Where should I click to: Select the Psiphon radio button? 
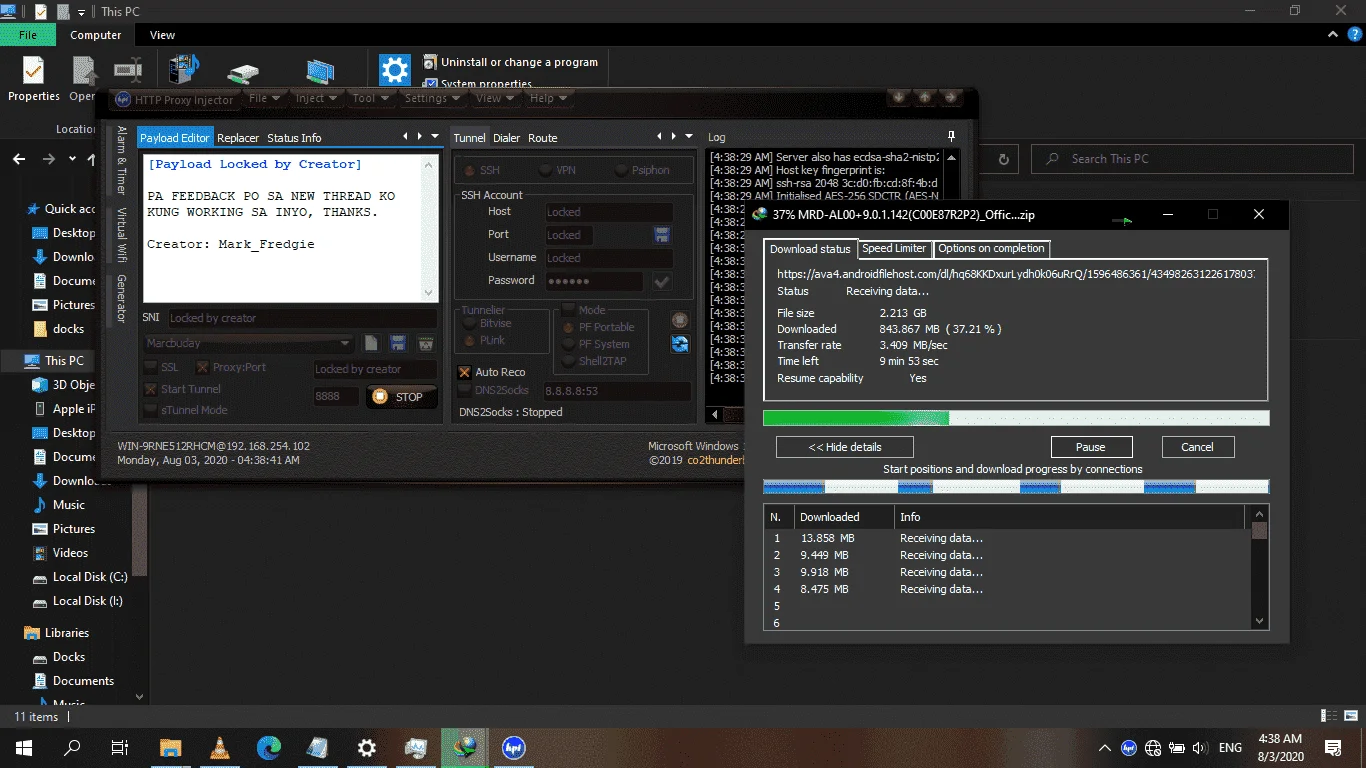621,170
